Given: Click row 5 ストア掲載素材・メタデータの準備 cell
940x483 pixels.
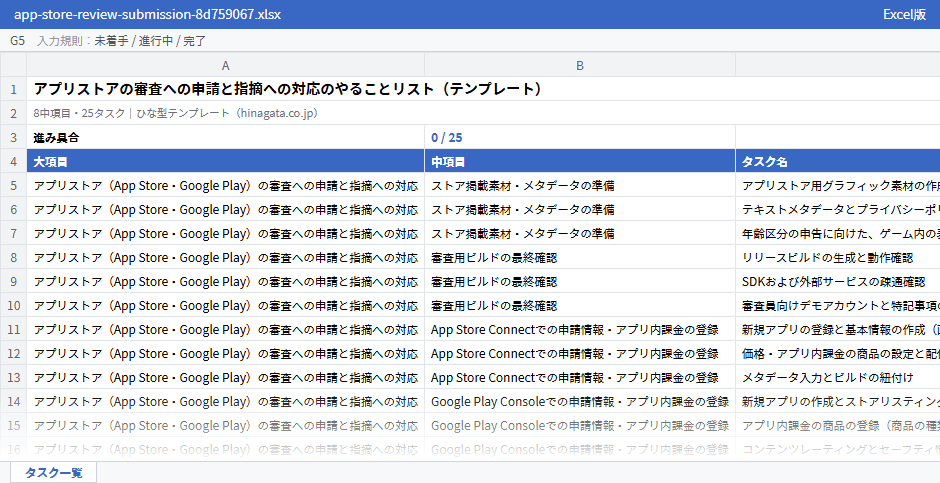Looking at the screenshot, I should pyautogui.click(x=580, y=185).
